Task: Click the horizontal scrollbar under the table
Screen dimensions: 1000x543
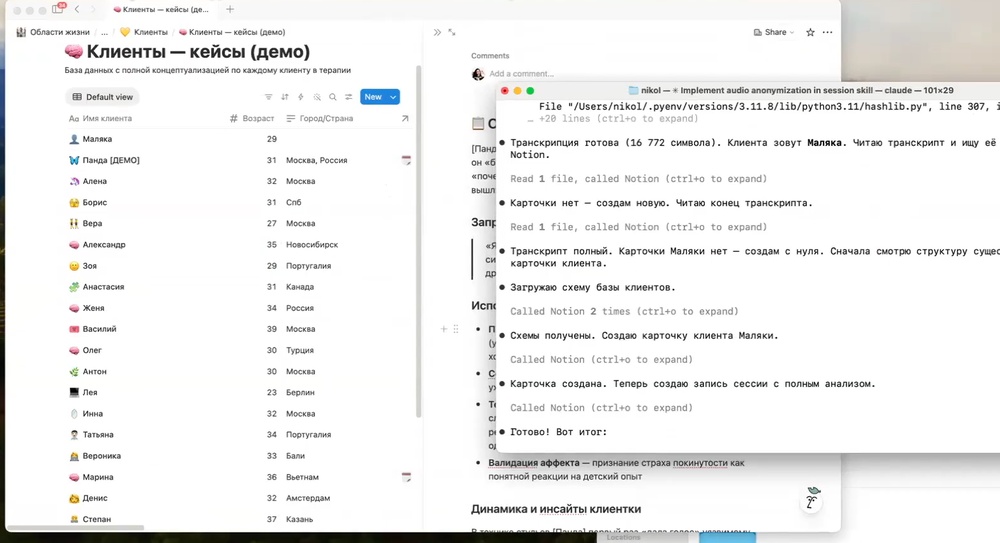Action: [x=75, y=528]
